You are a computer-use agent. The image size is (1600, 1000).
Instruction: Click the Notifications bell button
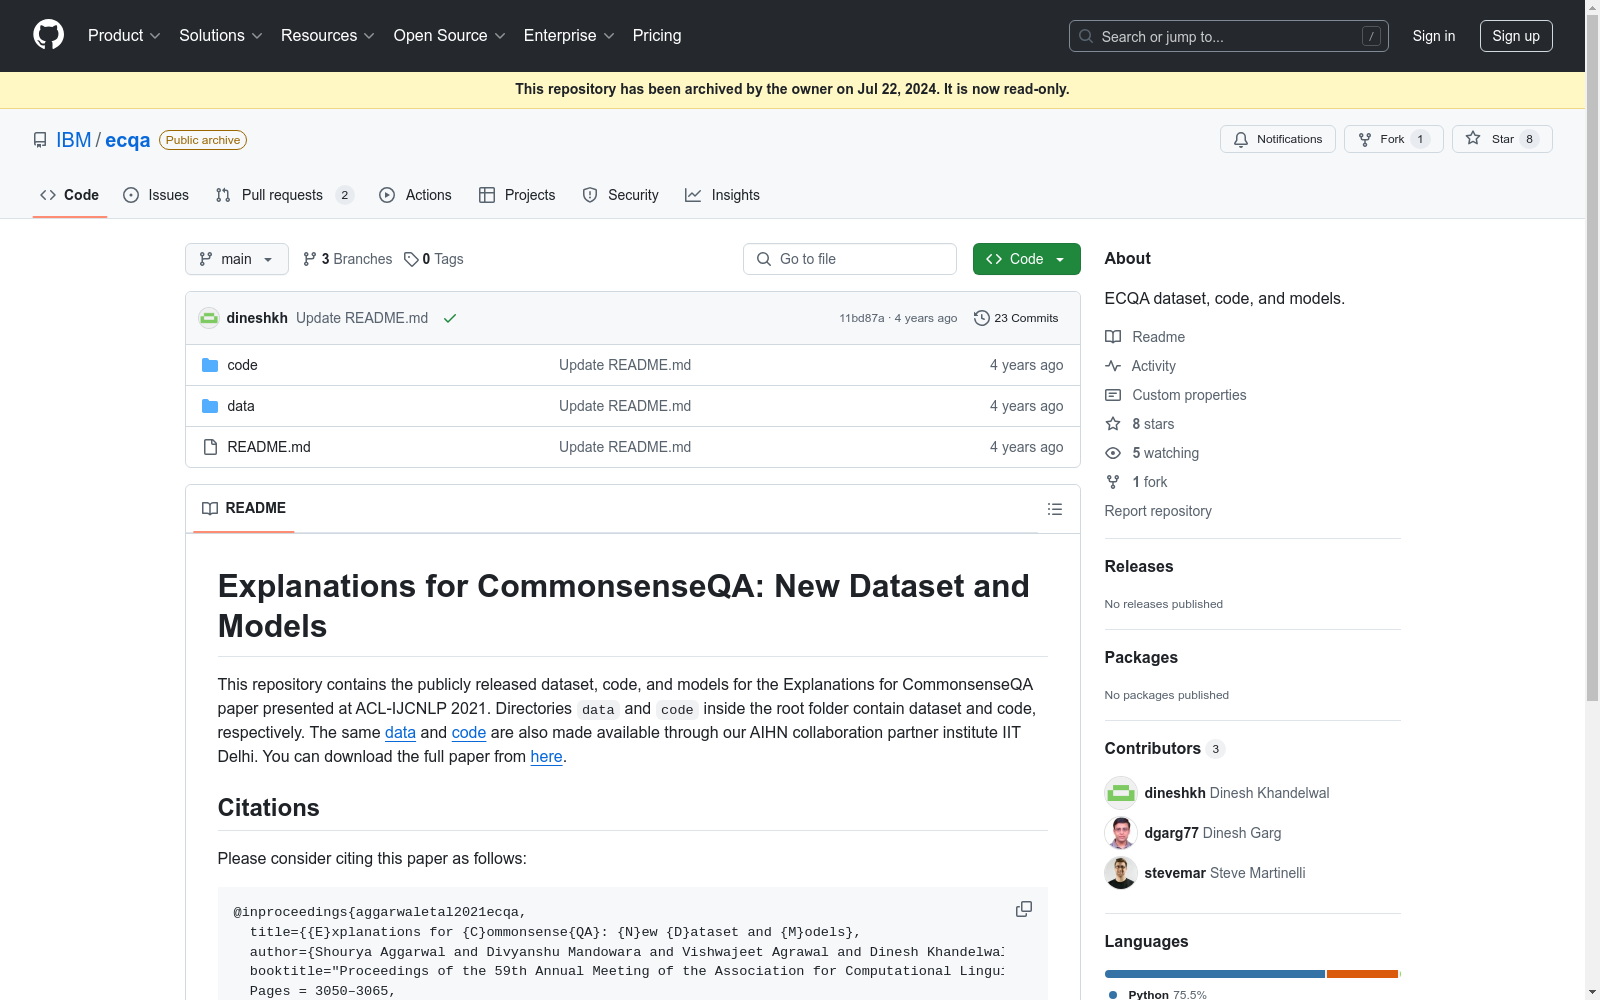[1278, 139]
